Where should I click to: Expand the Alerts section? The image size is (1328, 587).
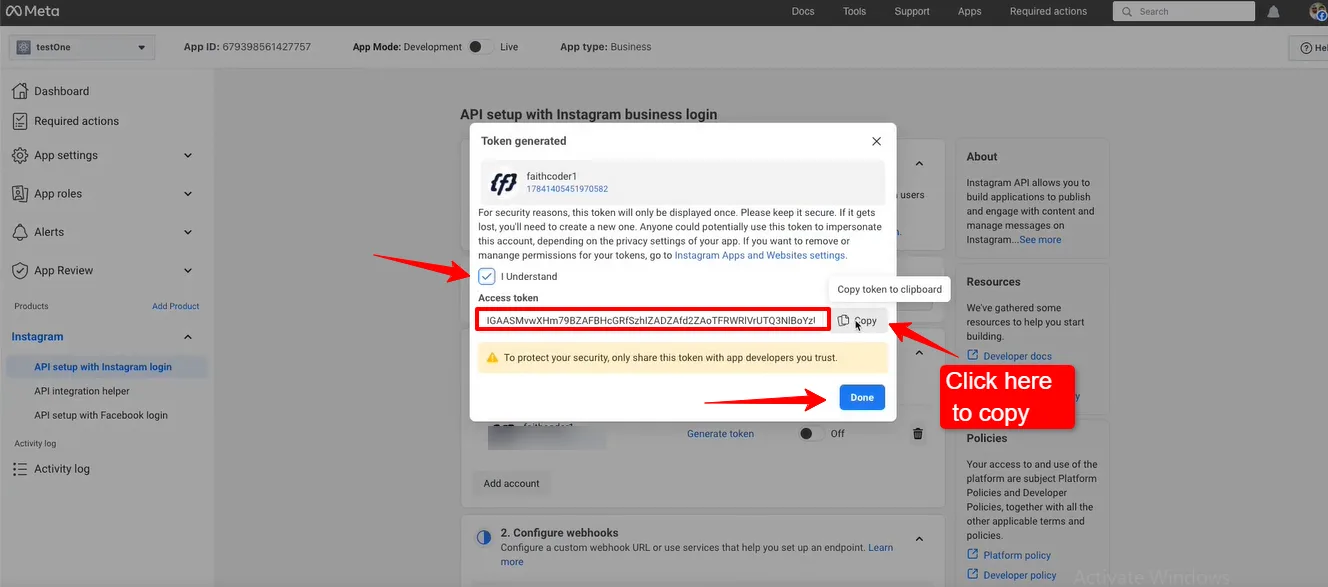[188, 232]
